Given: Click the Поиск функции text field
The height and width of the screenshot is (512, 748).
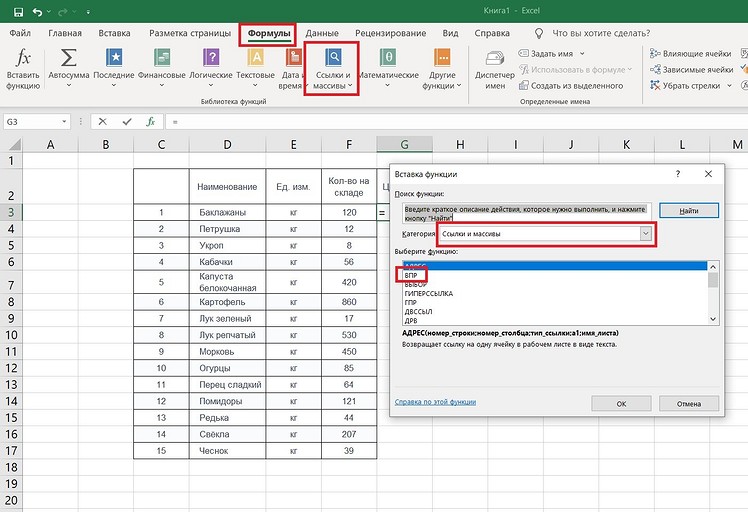Looking at the screenshot, I should click(x=525, y=211).
